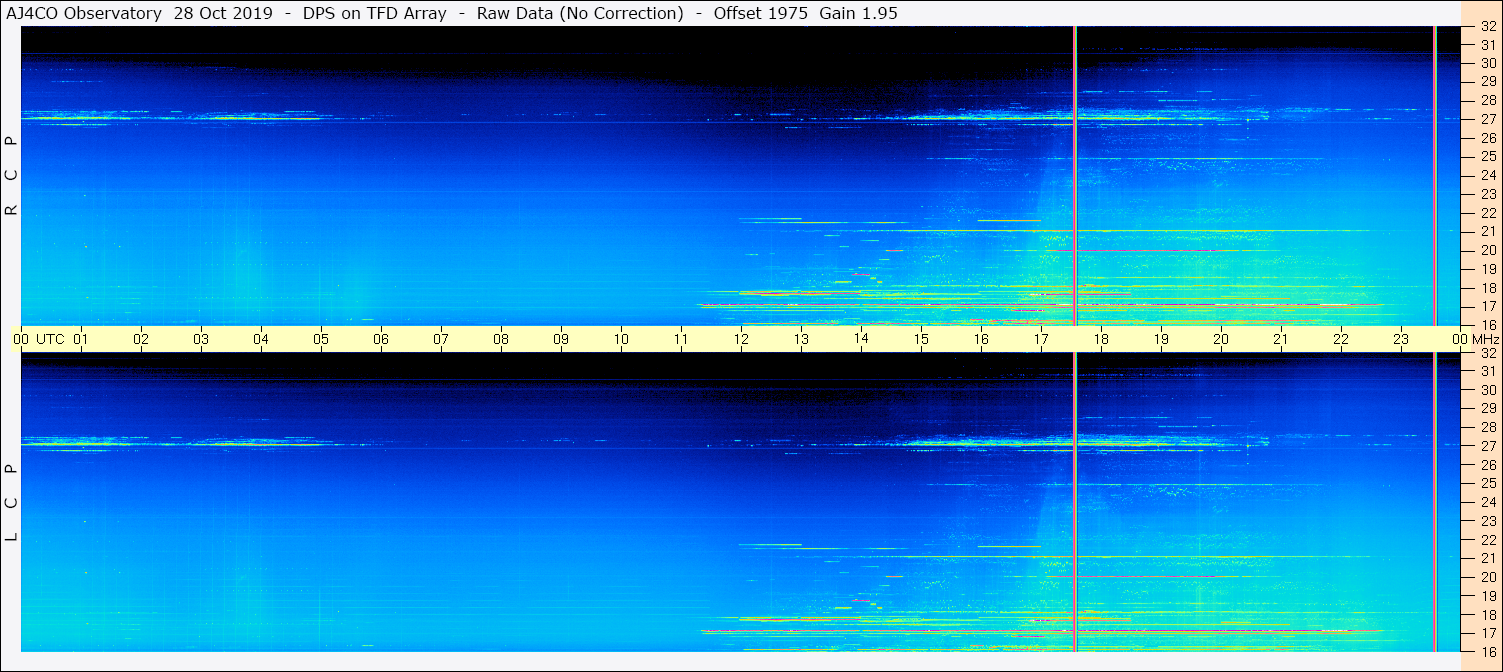
Task: Click hour '02' on the UTC time axis
Action: [141, 339]
